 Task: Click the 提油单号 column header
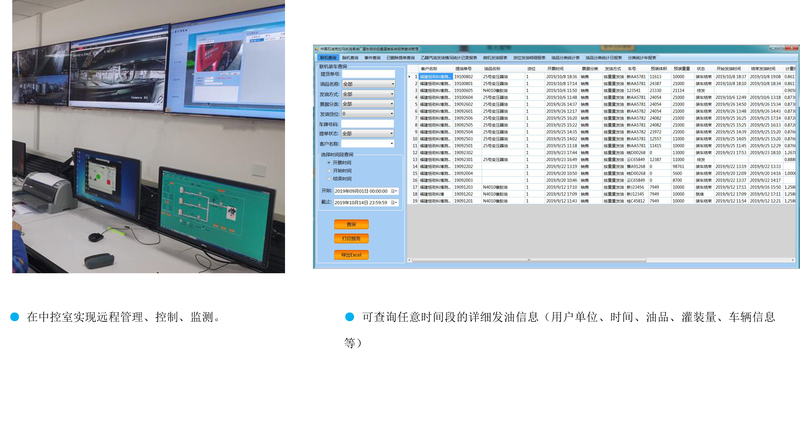pos(467,68)
